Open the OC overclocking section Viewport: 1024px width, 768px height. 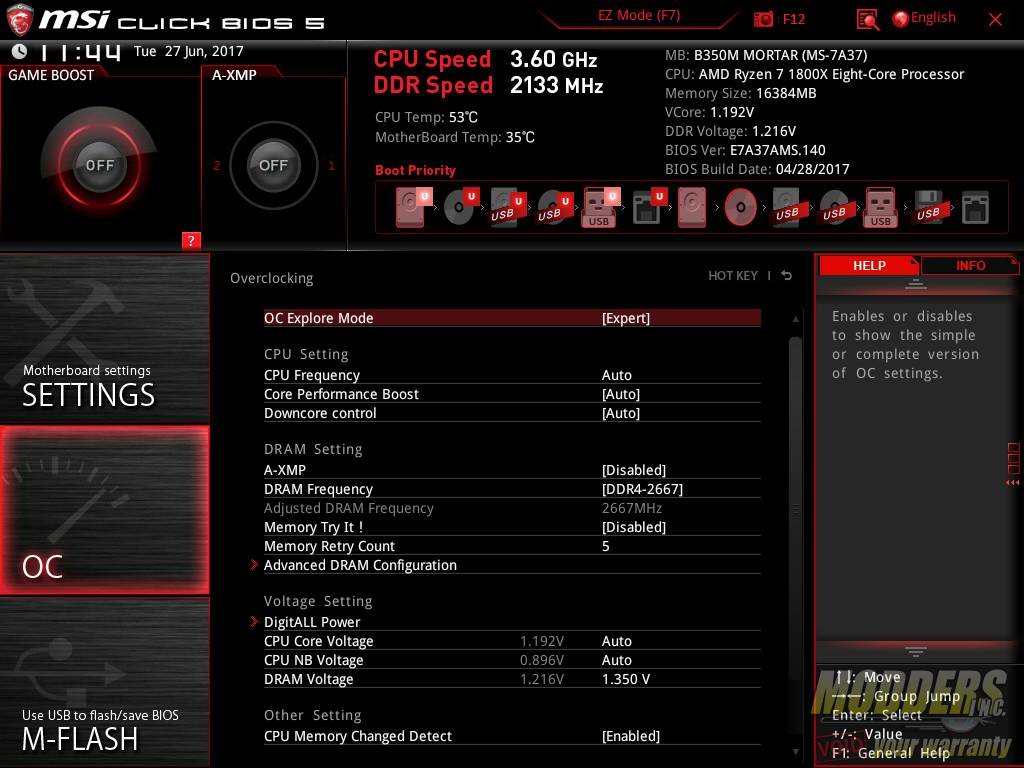pyautogui.click(x=104, y=510)
